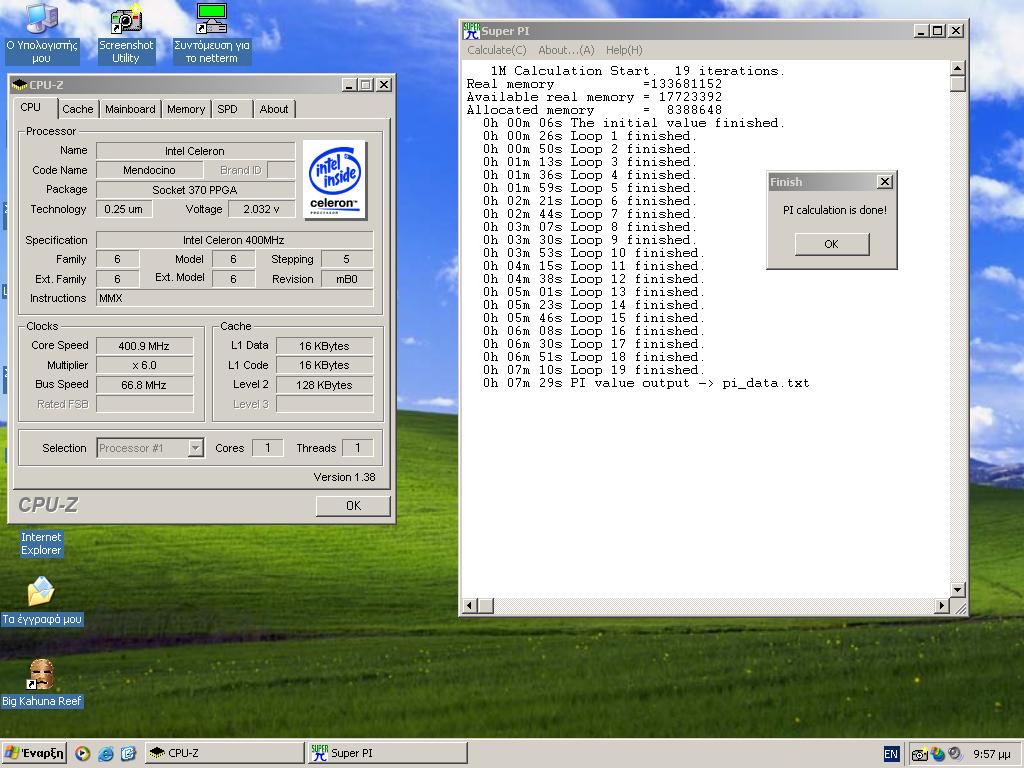Switch to the Mainboard tab
Image resolution: width=1024 pixels, height=768 pixels.
(130, 109)
